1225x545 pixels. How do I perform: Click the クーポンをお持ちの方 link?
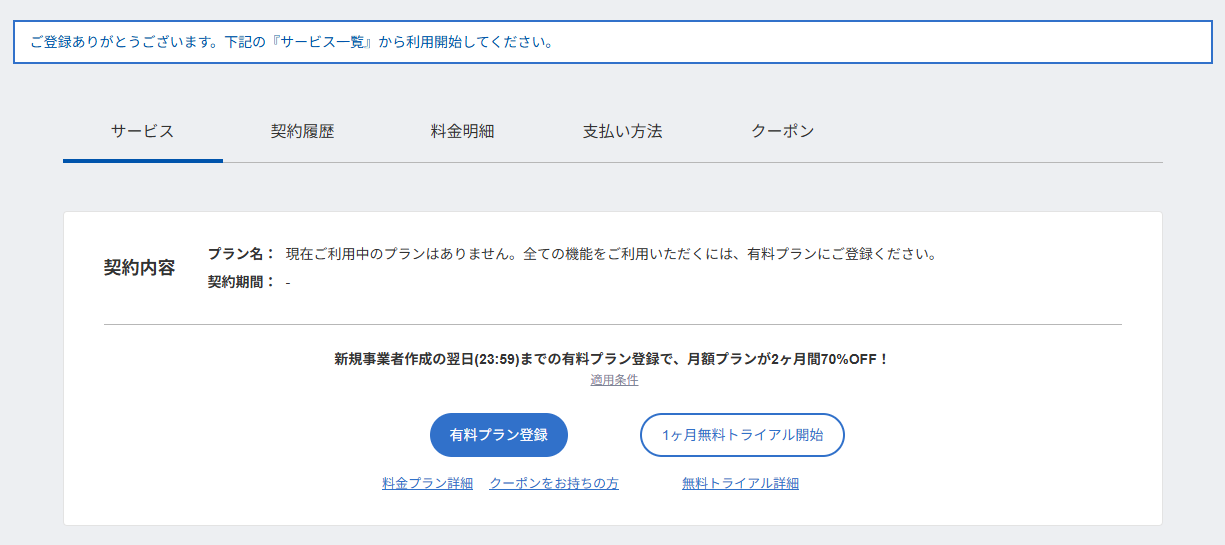click(x=554, y=483)
